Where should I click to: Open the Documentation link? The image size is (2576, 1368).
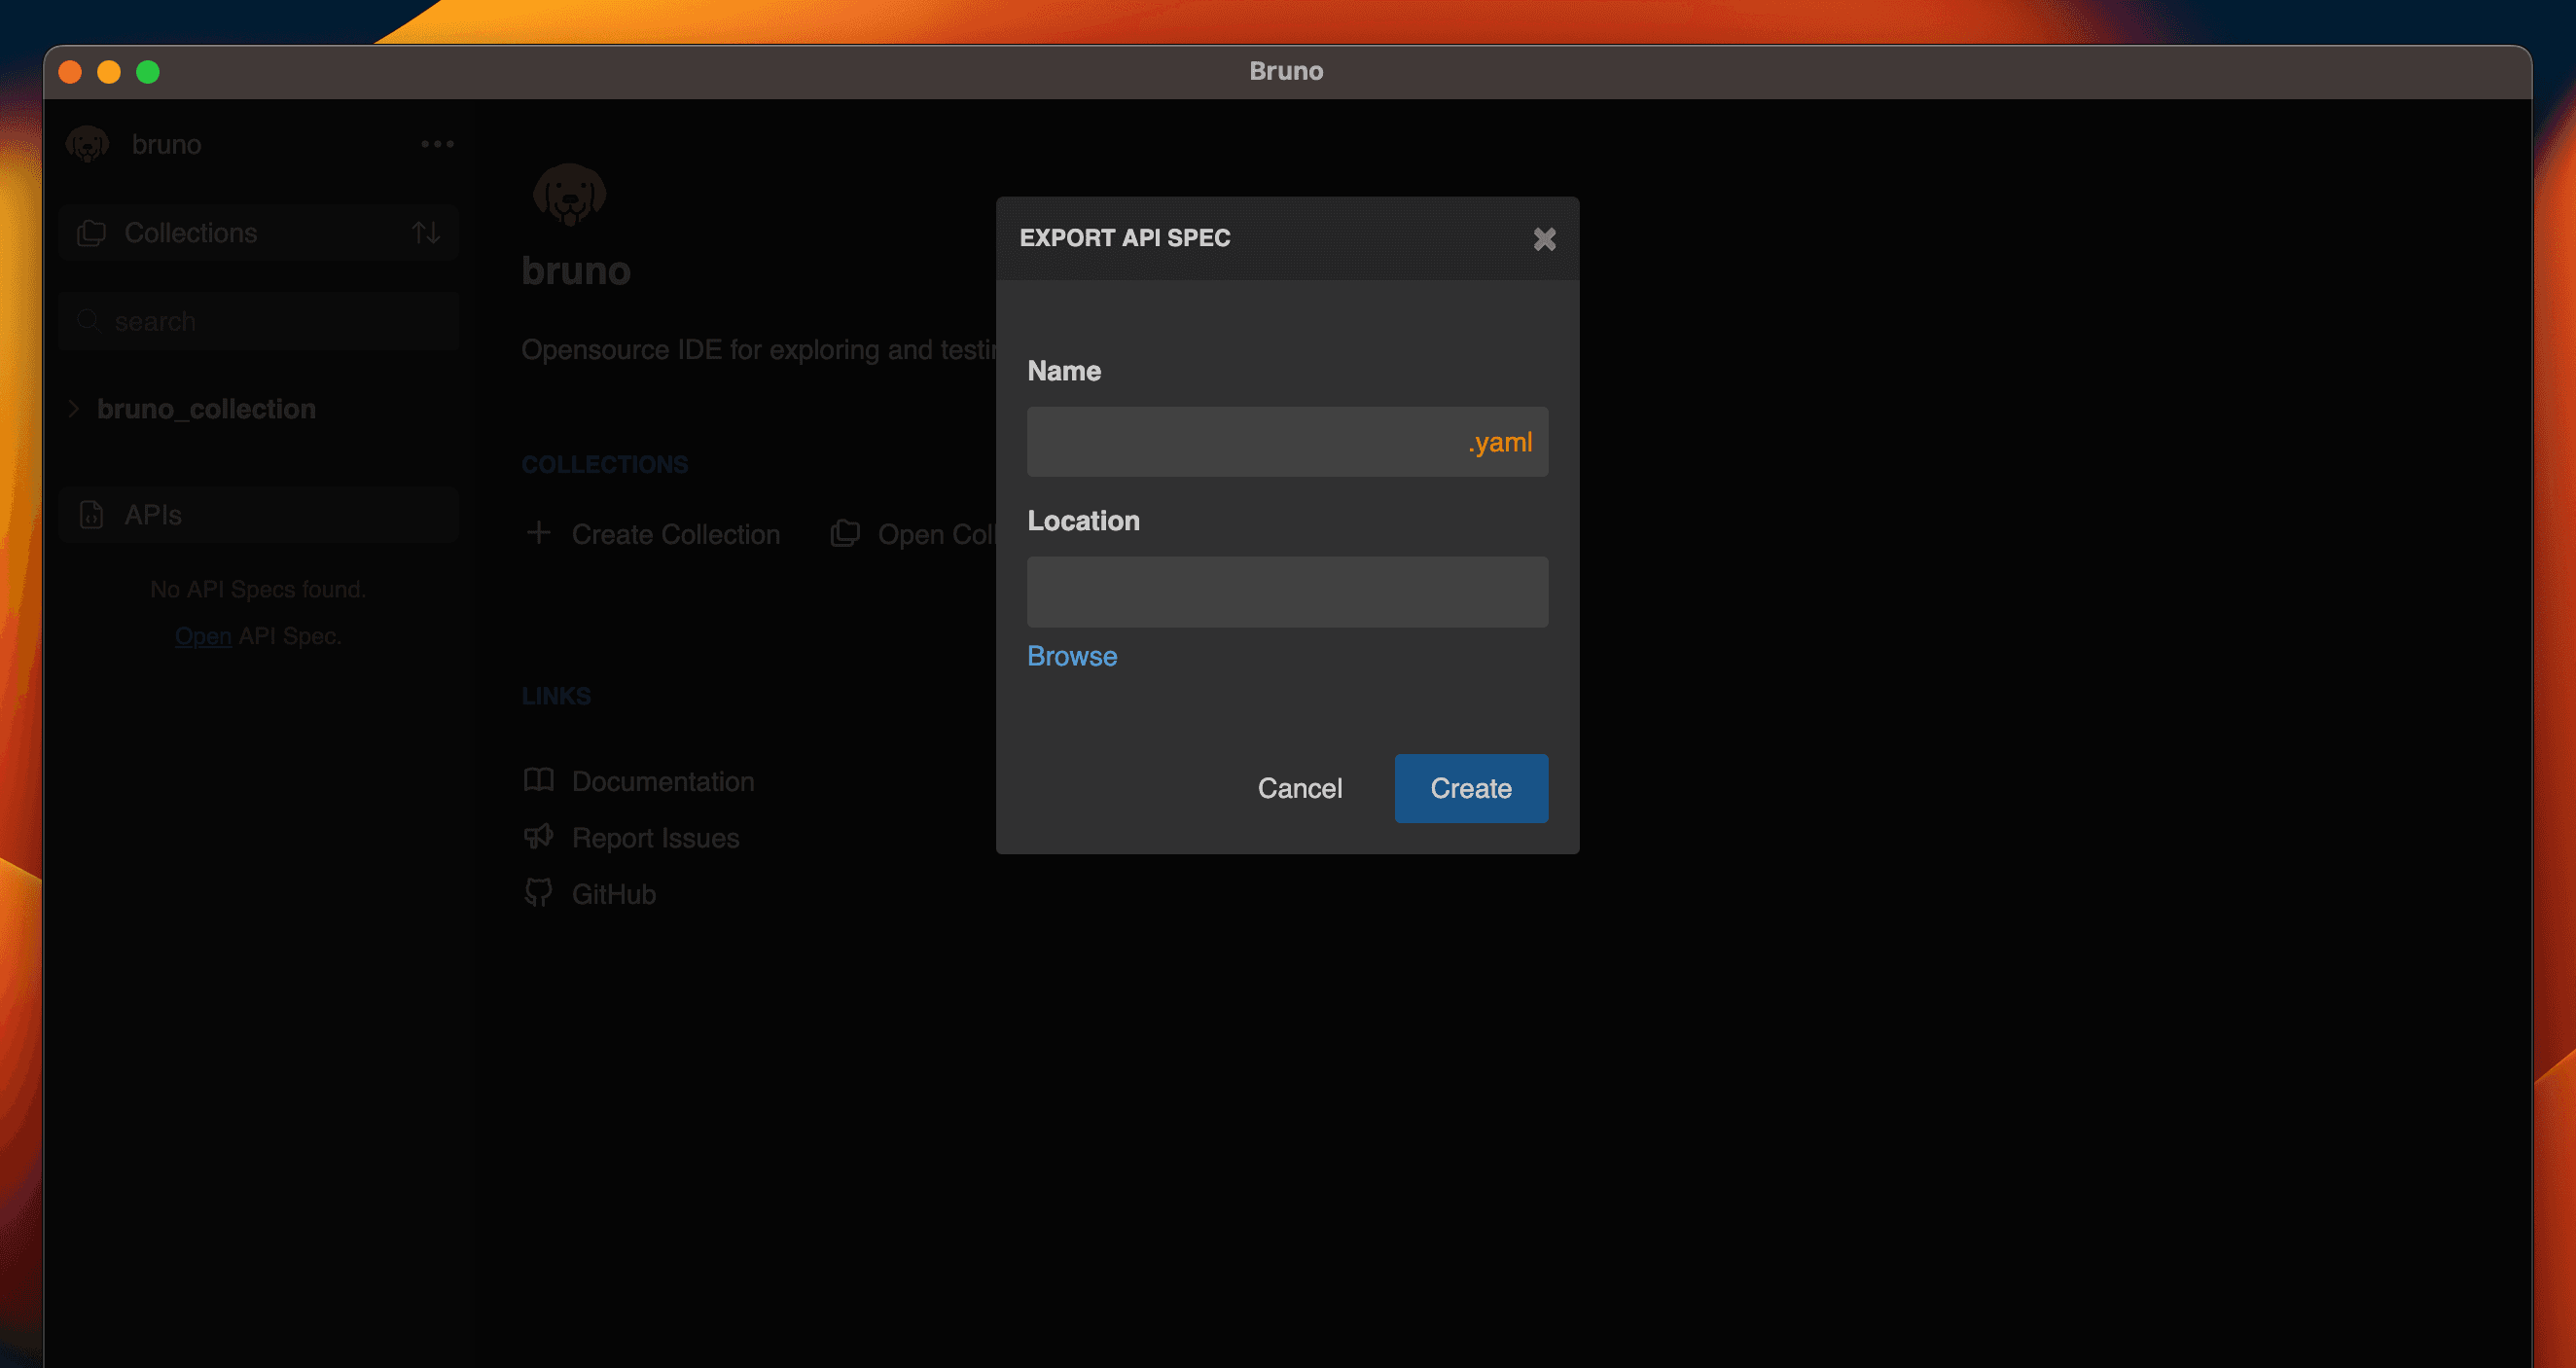point(663,781)
